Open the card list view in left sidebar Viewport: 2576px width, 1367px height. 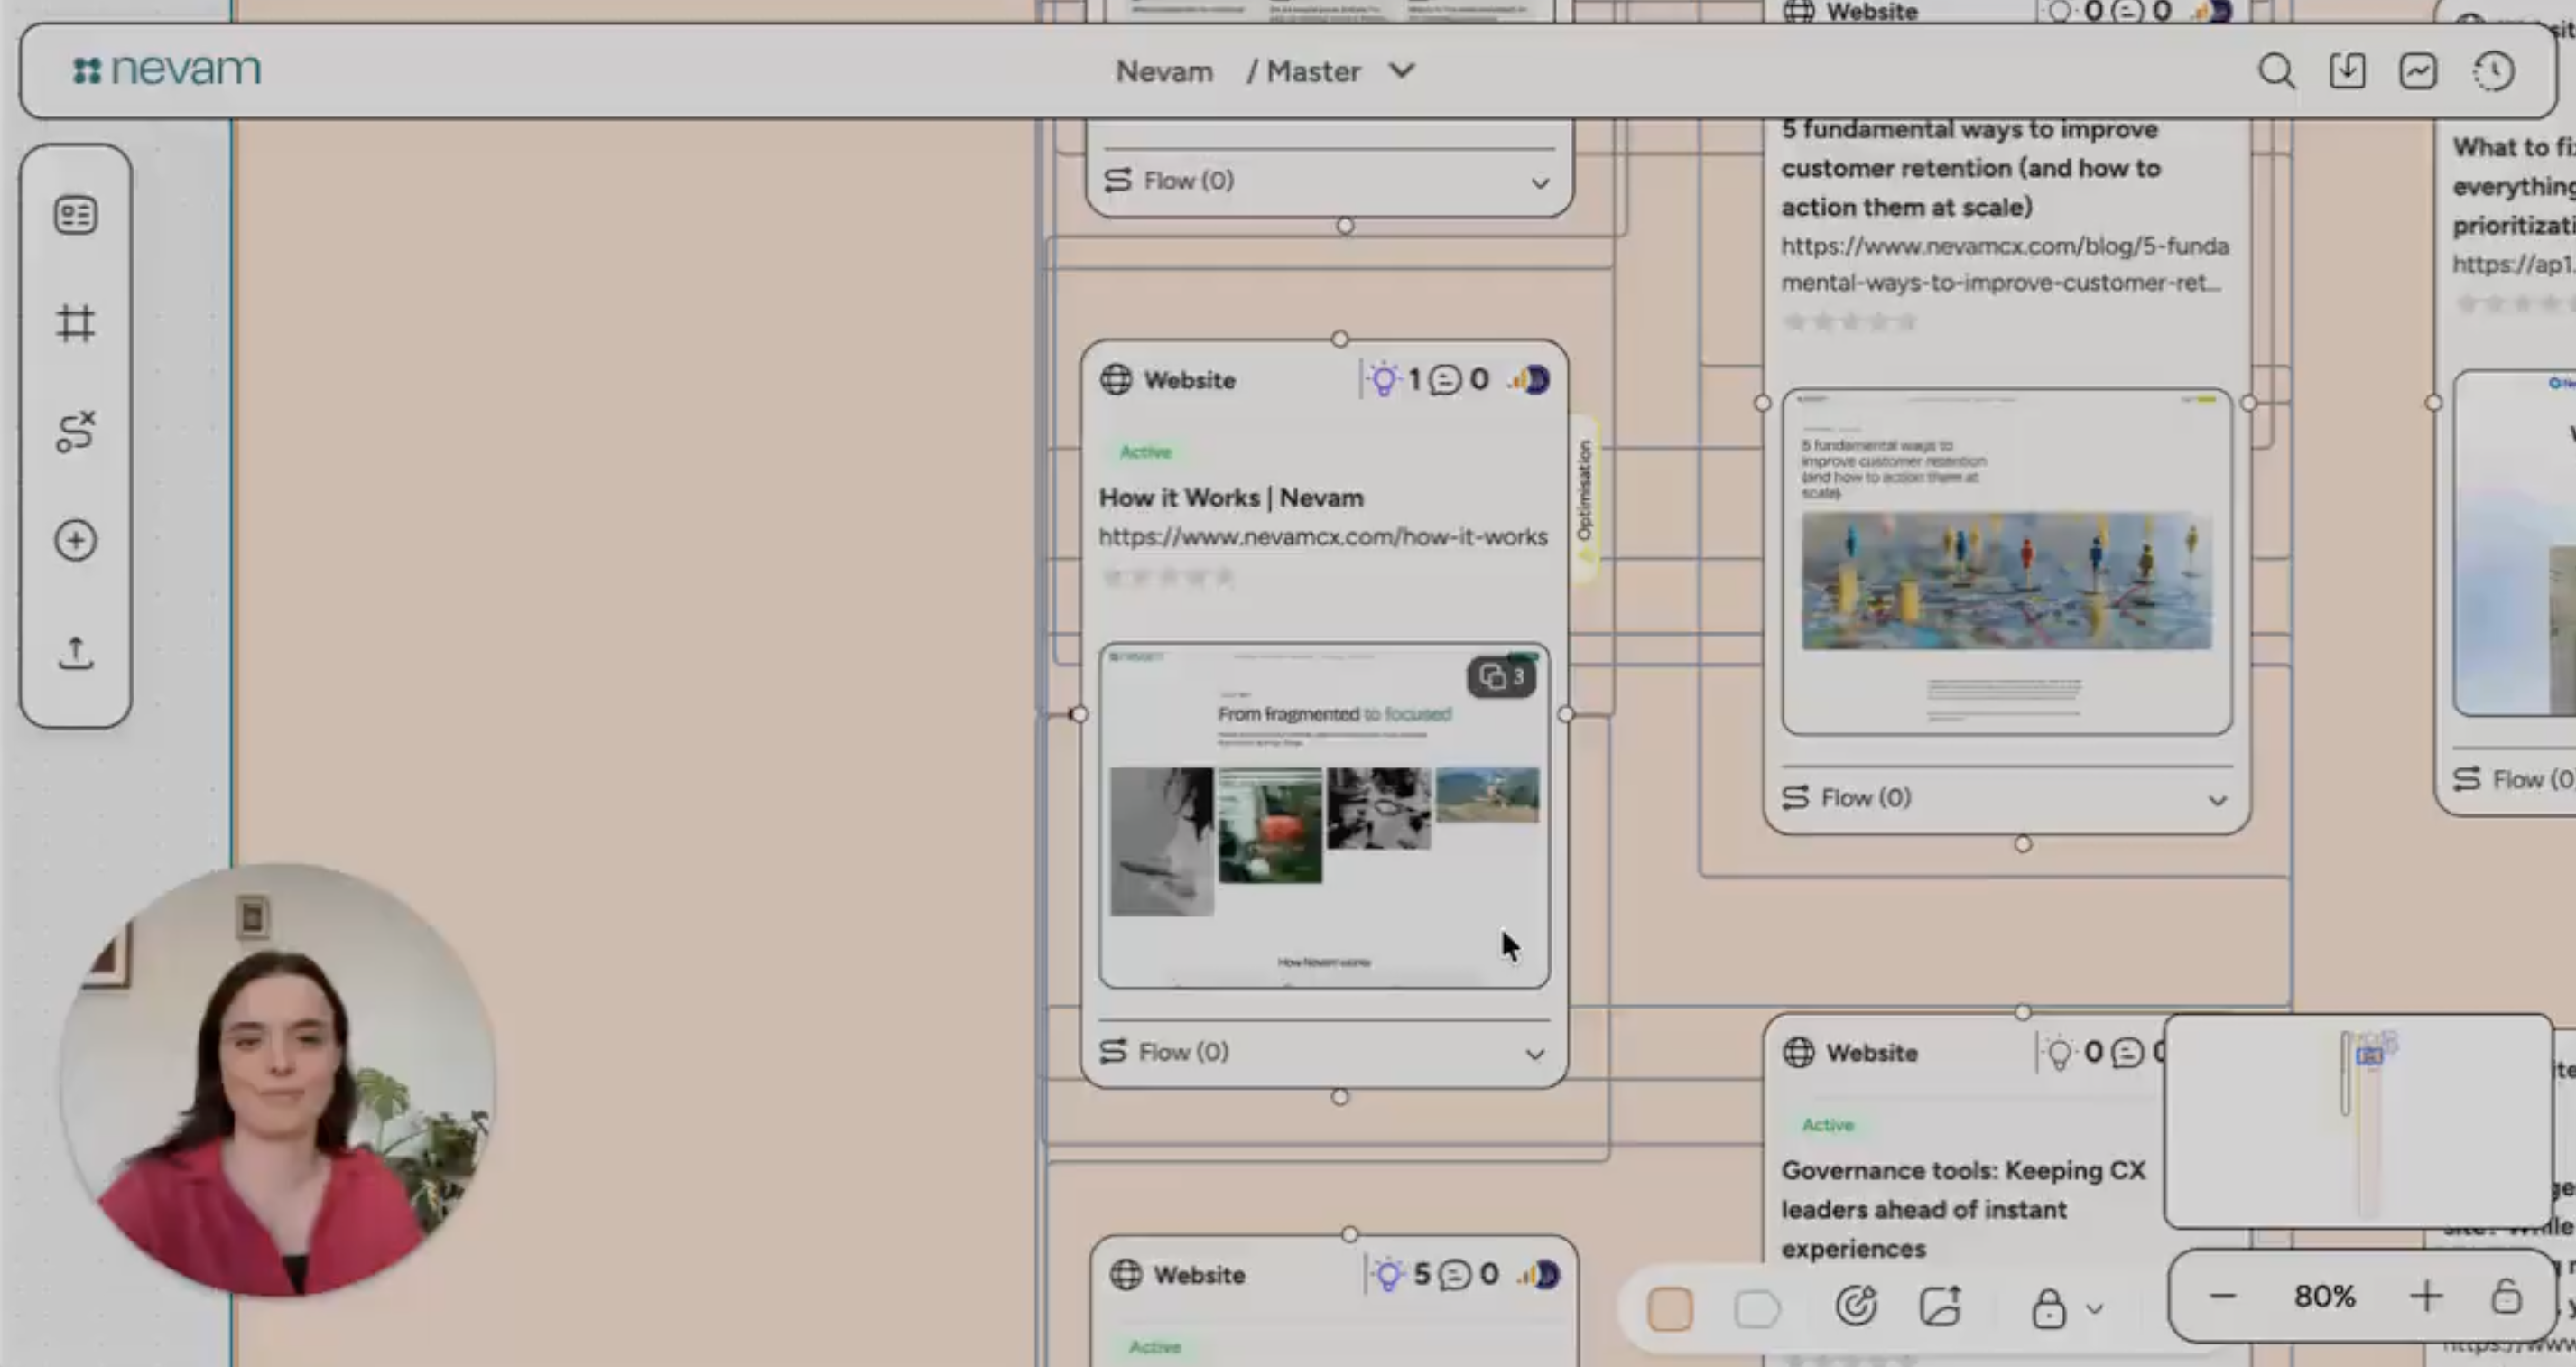pos(75,215)
